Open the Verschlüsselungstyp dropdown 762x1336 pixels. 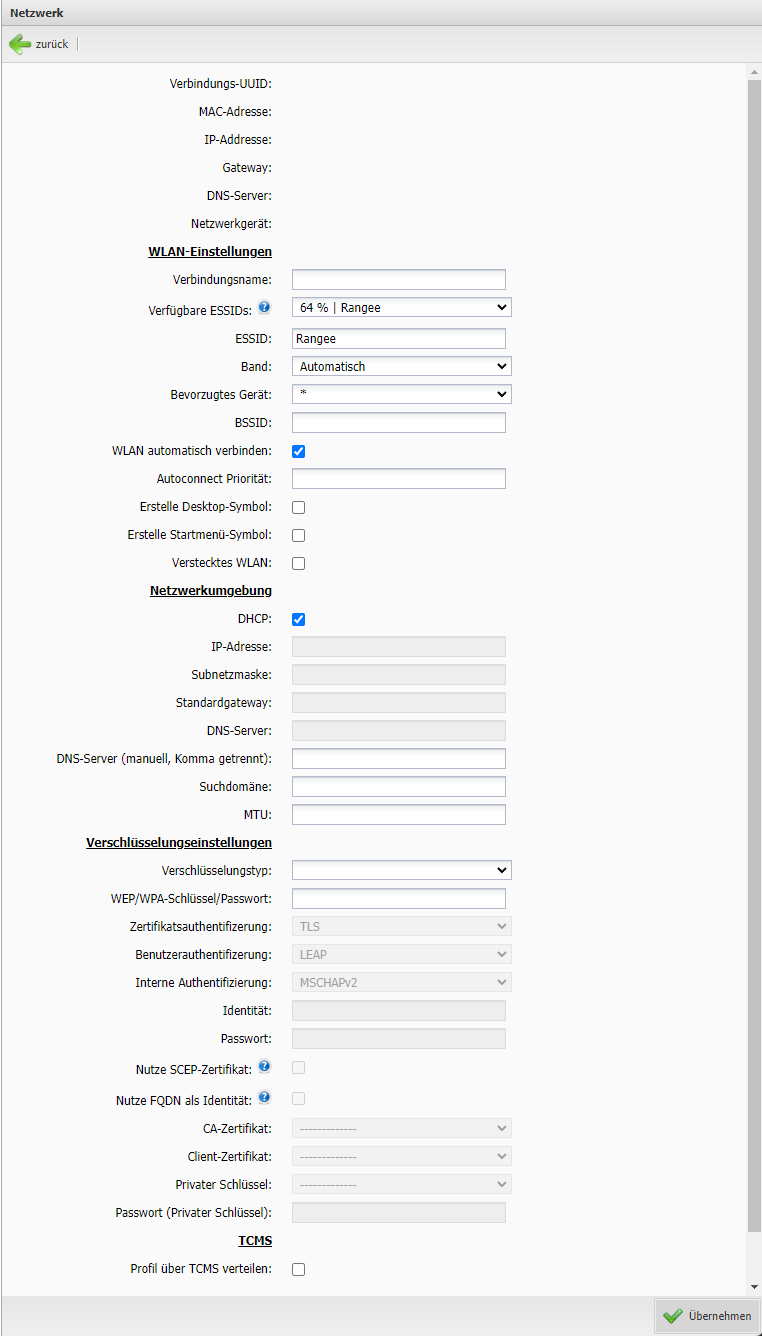[x=401, y=870]
